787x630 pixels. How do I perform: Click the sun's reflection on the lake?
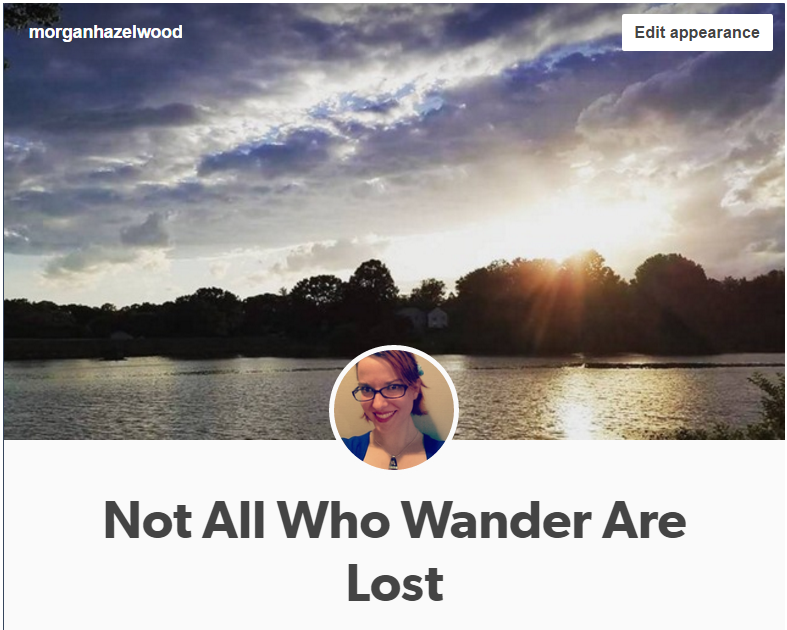point(576,402)
